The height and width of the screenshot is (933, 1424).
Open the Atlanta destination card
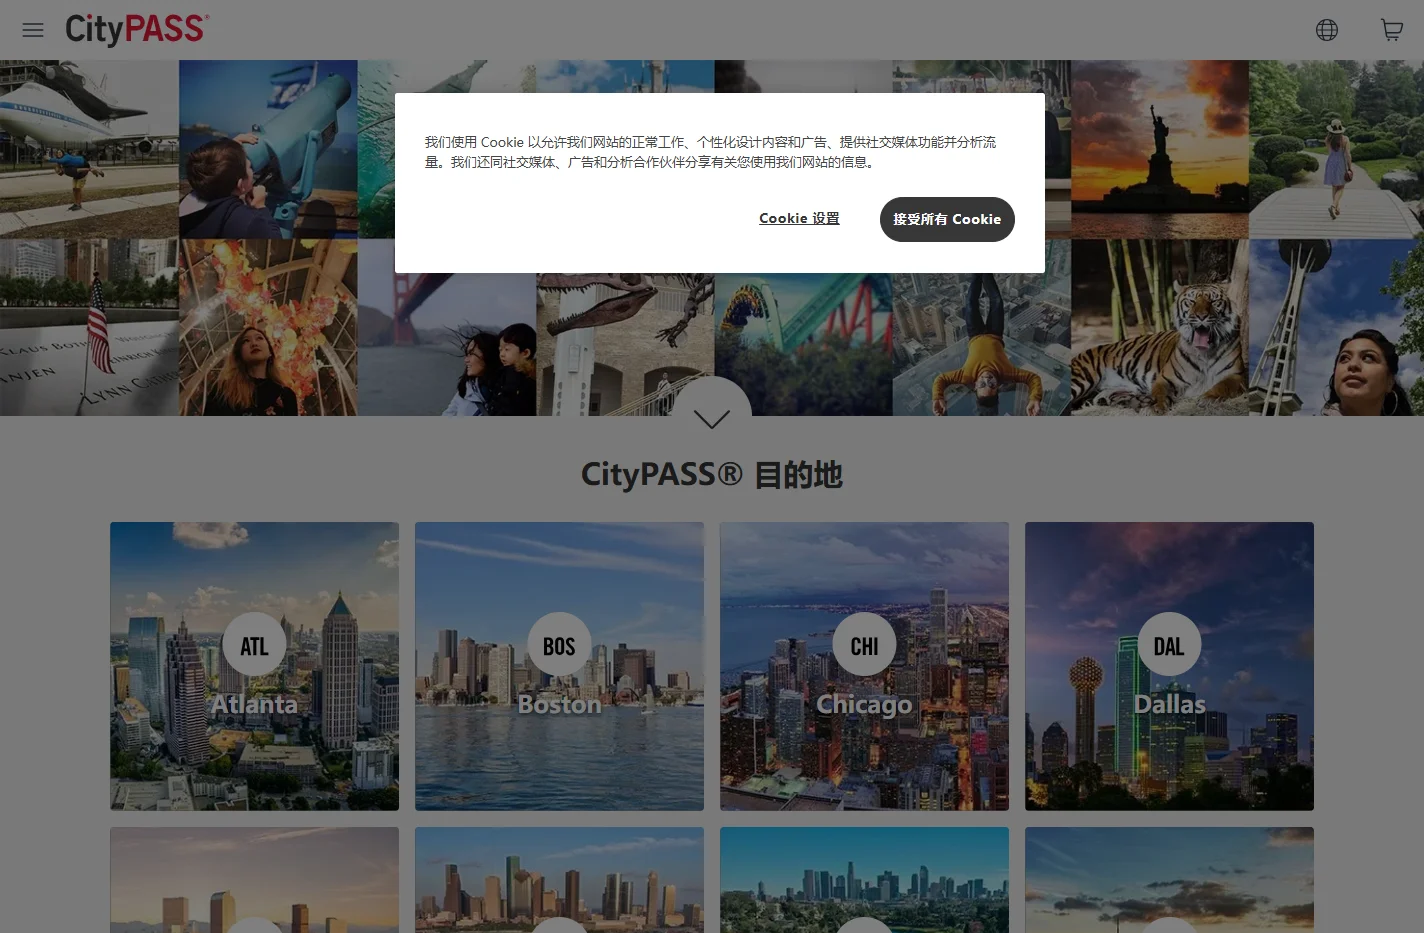tap(254, 666)
